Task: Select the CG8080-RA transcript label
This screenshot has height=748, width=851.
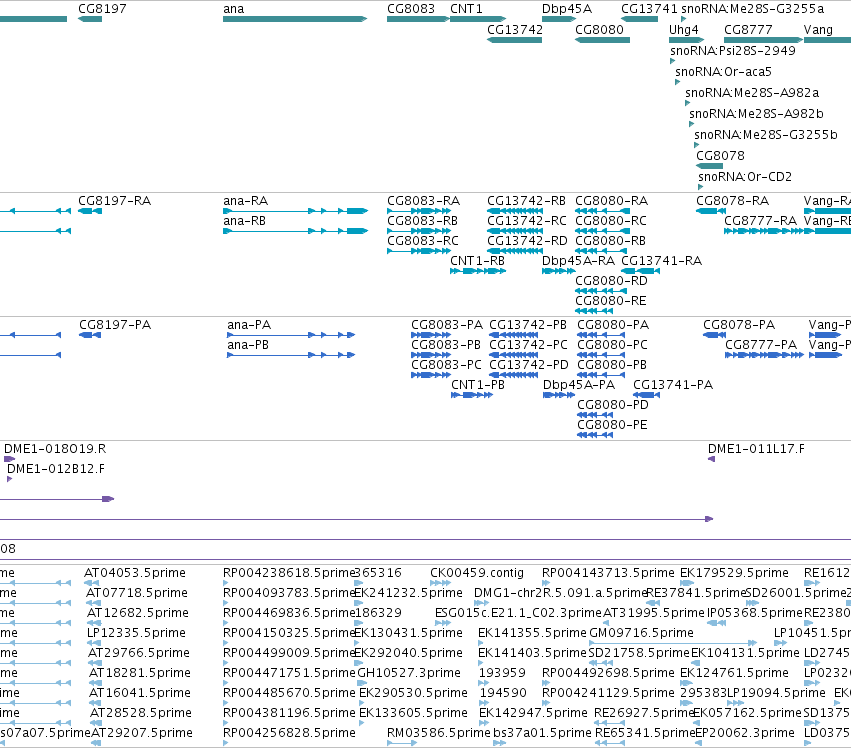Action: click(x=612, y=201)
